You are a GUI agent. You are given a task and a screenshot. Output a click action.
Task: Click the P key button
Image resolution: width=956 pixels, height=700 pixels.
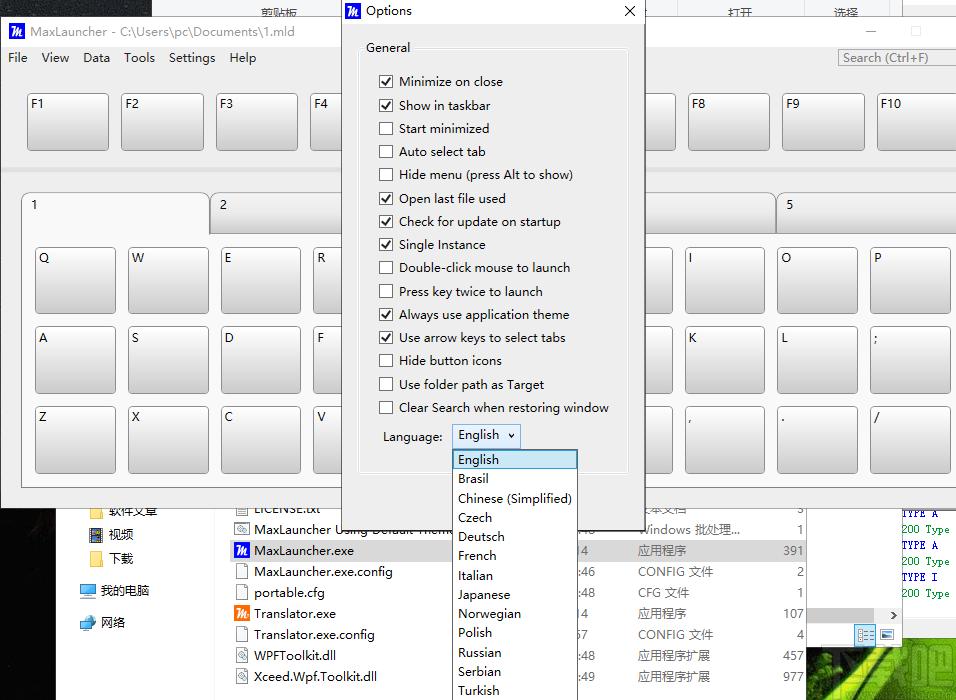(910, 280)
